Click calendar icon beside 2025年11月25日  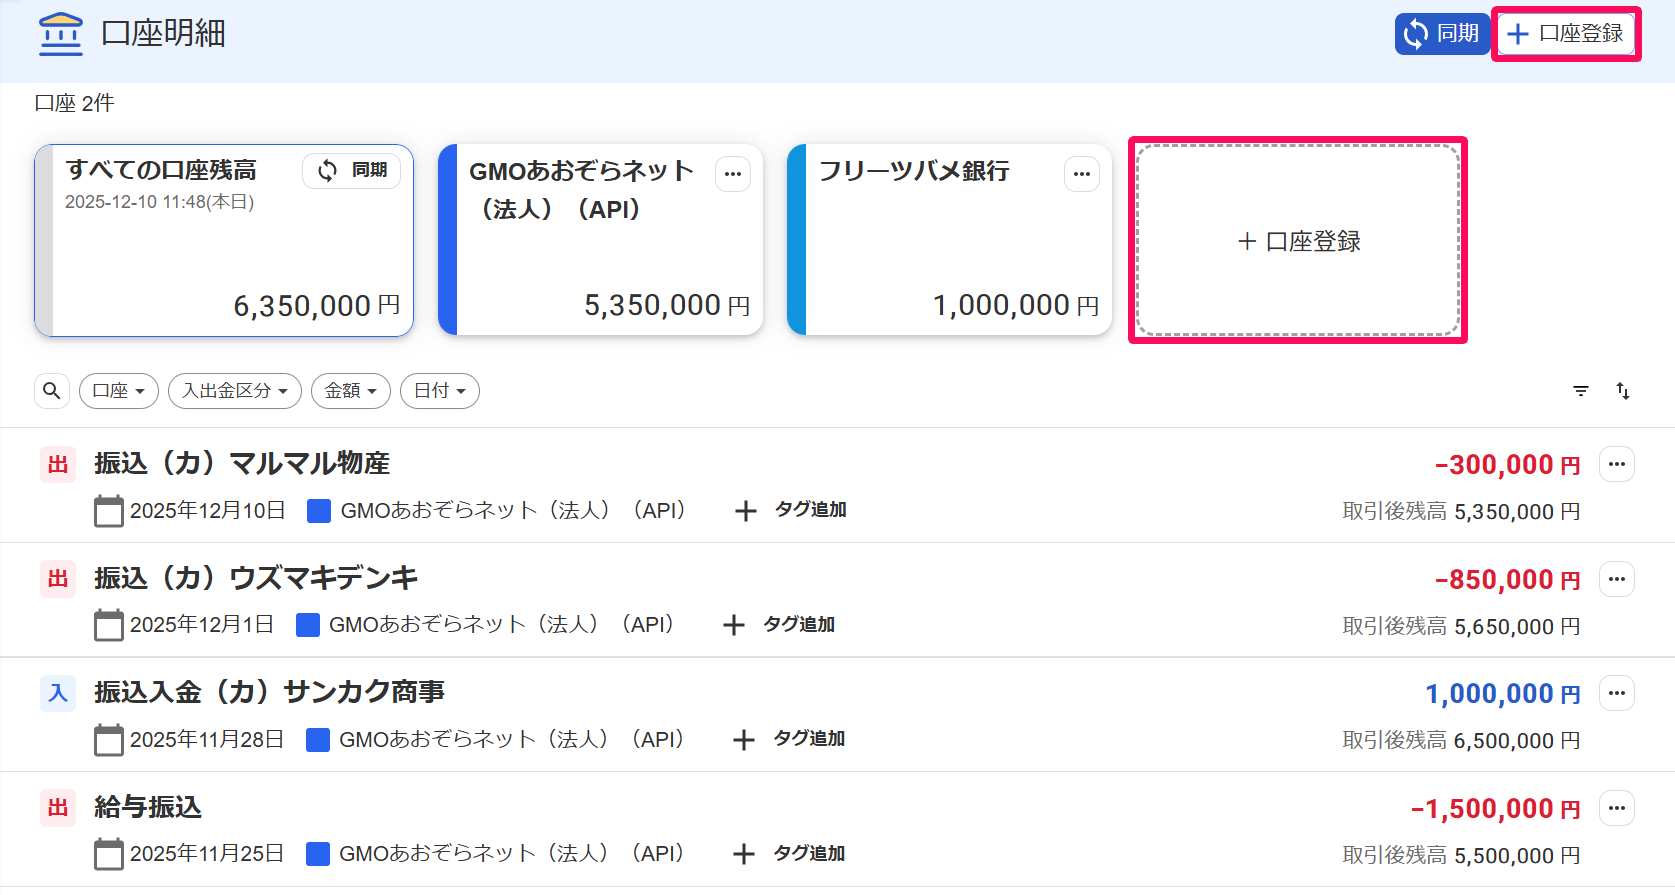click(108, 854)
